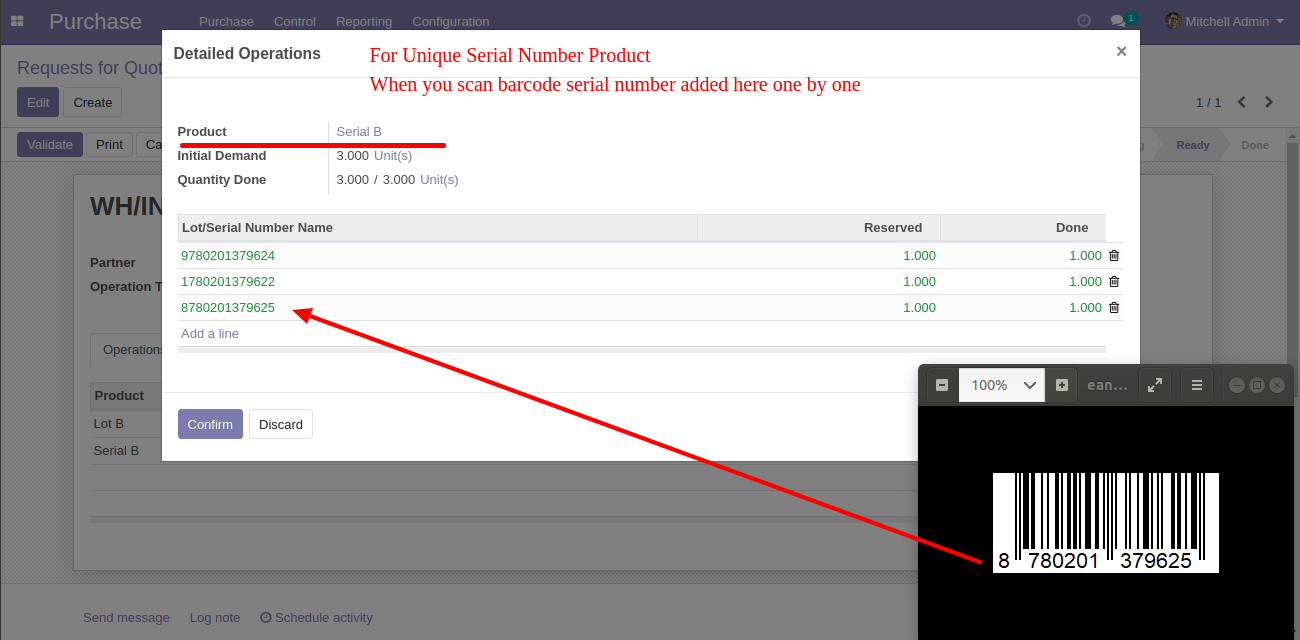Delete serial line 9780201379624

click(x=1114, y=256)
